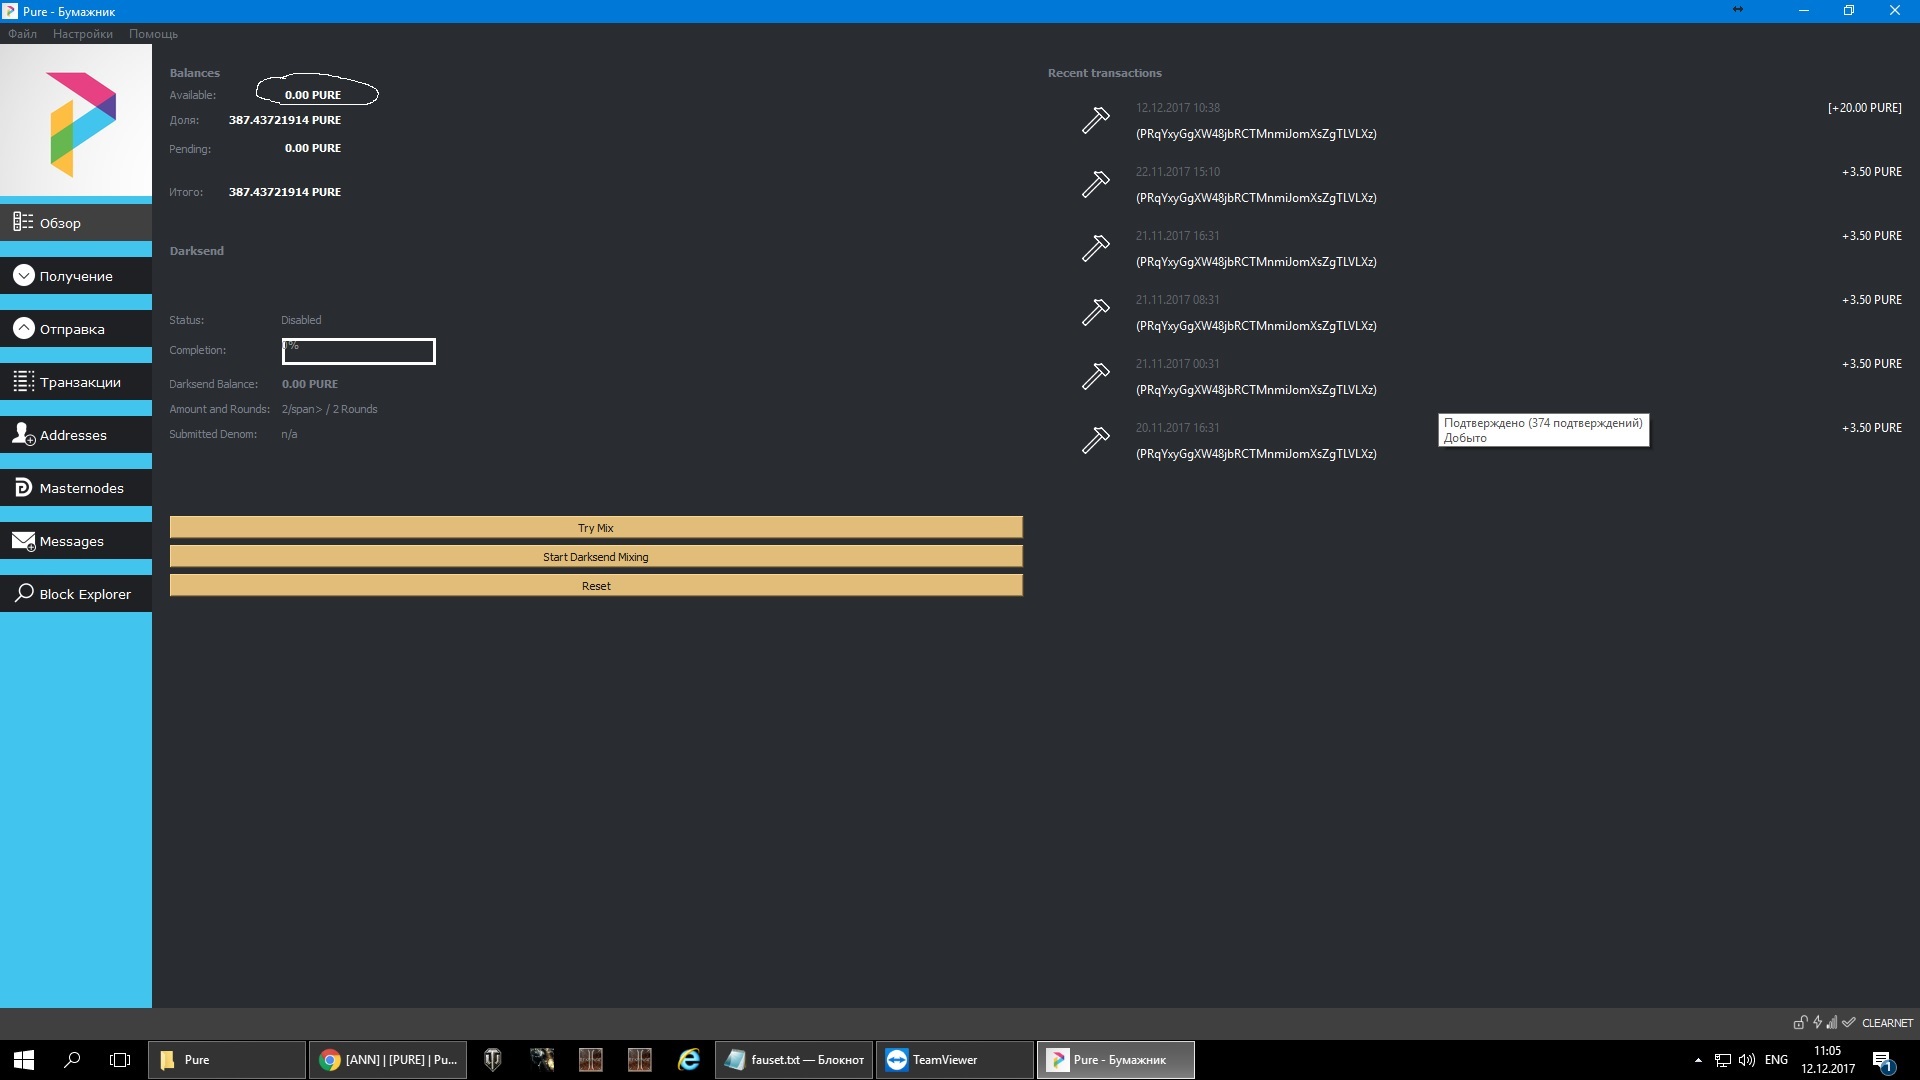
Task: Select address under the 21.11.2017 08:31 transaction
Action: (x=1256, y=326)
